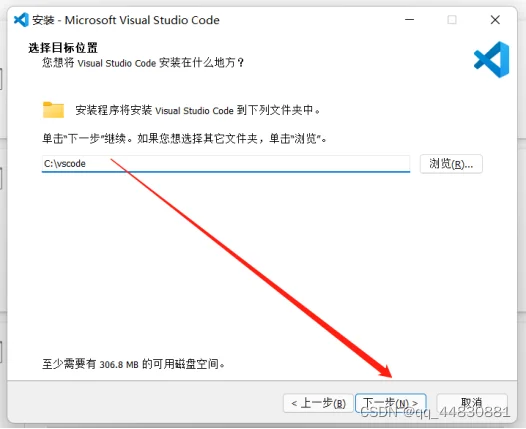526x429 pixels.
Task: Click the disabled maximize button
Action: pyautogui.click(x=452, y=20)
